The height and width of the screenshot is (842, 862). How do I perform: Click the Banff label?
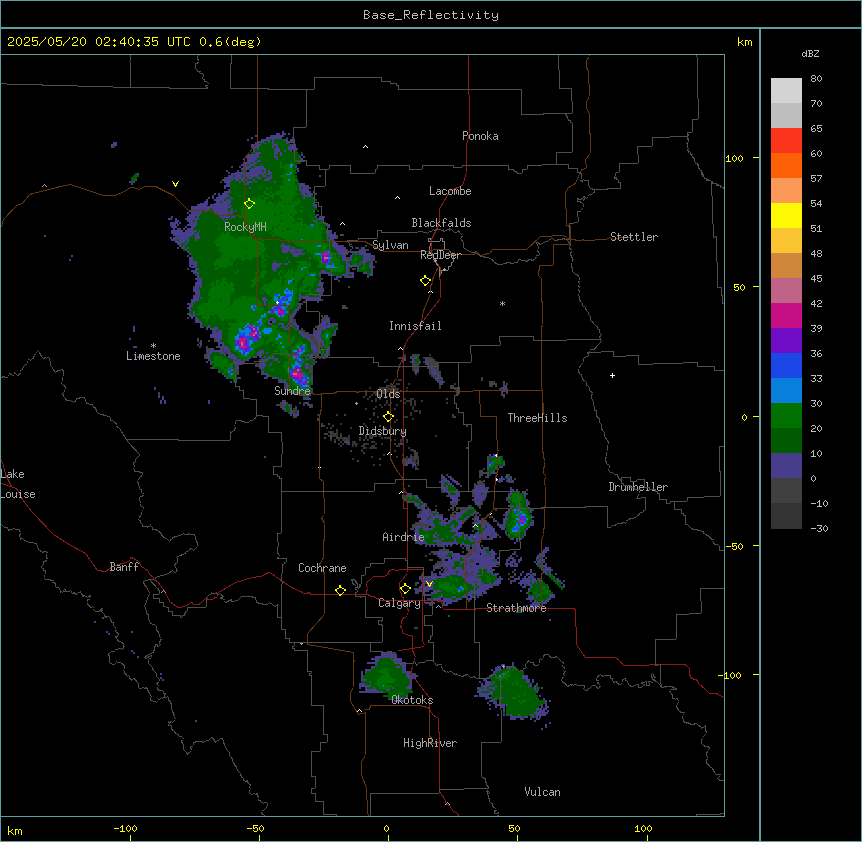coord(124,567)
